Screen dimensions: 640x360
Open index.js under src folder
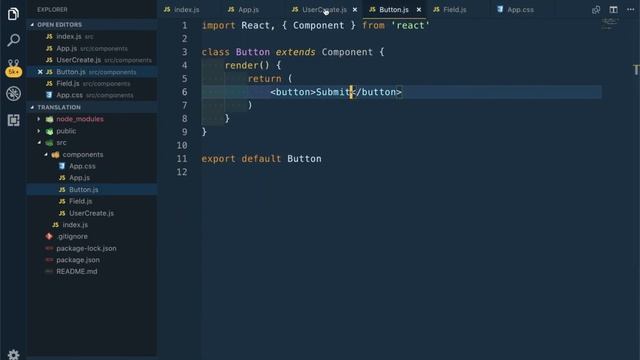[x=92, y=225]
